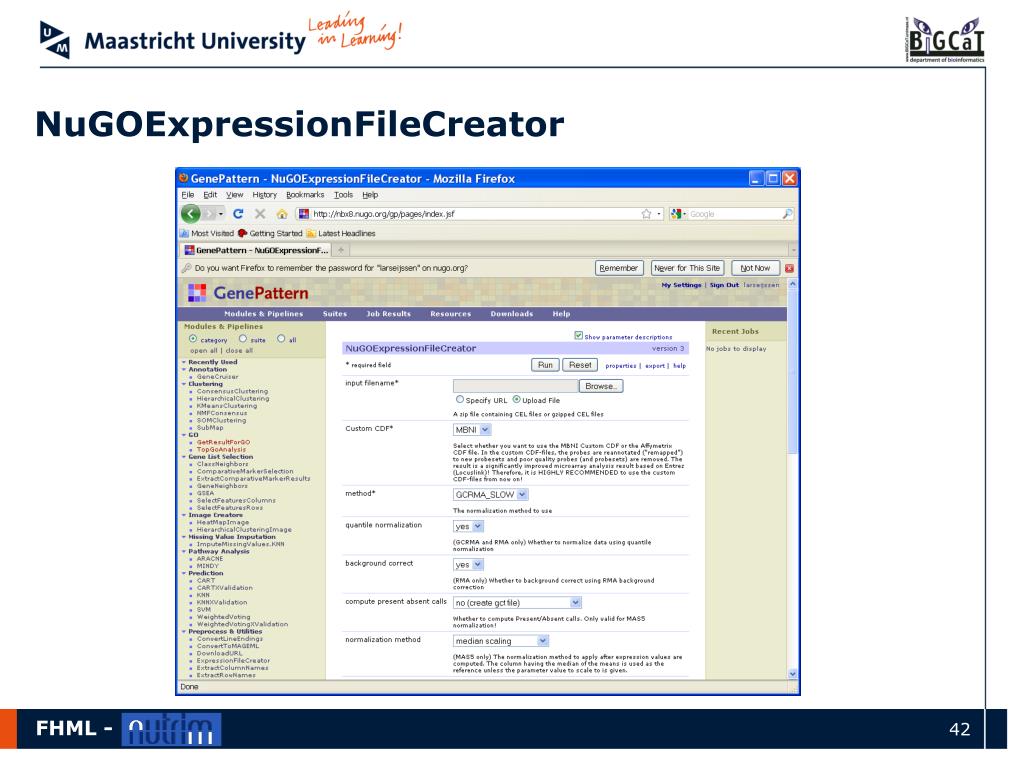This screenshot has width=1024, height=768.
Task: Click Never for This Site button
Action: pyautogui.click(x=687, y=268)
